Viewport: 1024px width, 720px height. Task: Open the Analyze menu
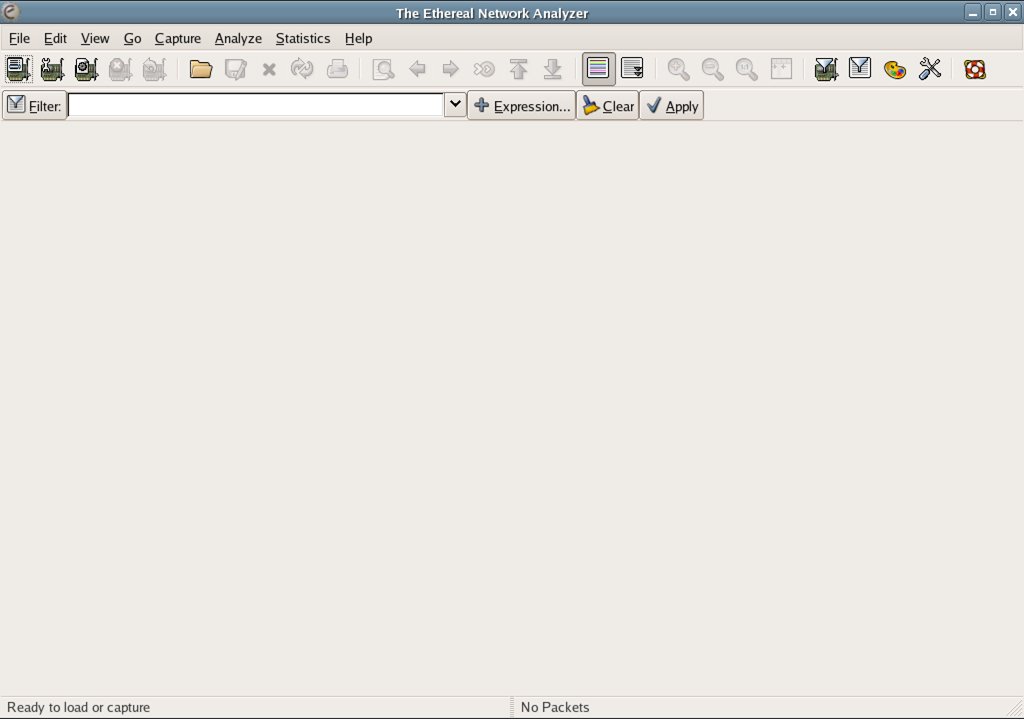pos(238,38)
